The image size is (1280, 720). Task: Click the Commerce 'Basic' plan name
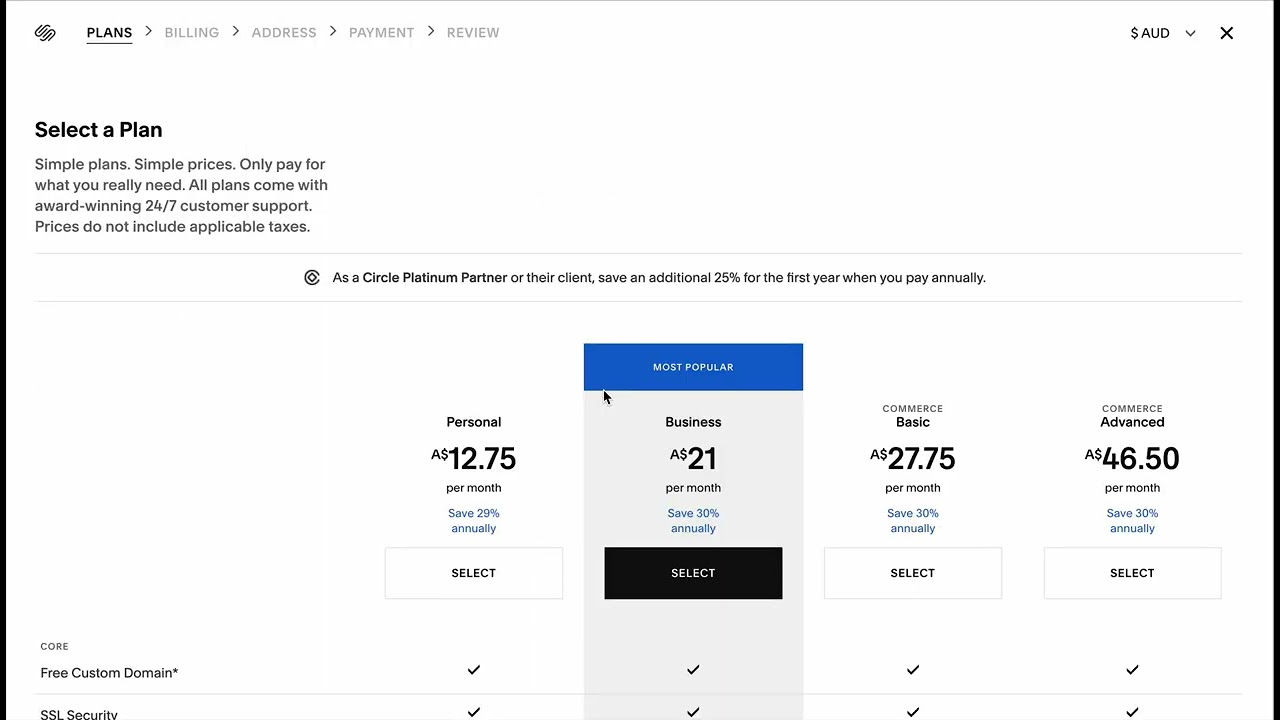(x=913, y=422)
